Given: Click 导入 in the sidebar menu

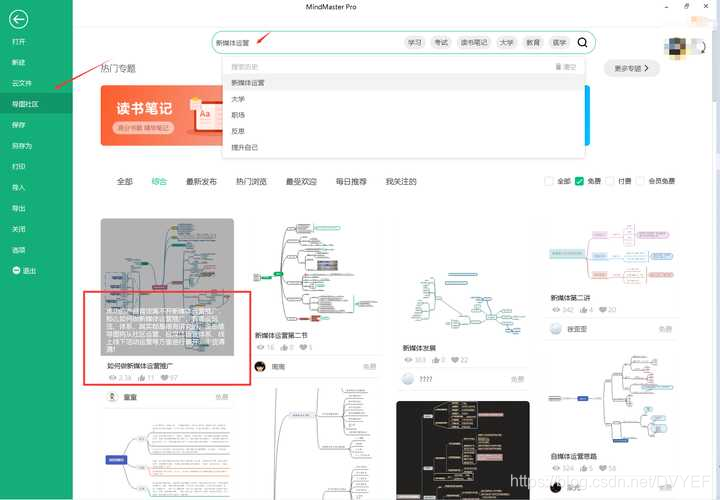Looking at the screenshot, I should pyautogui.click(x=19, y=187).
